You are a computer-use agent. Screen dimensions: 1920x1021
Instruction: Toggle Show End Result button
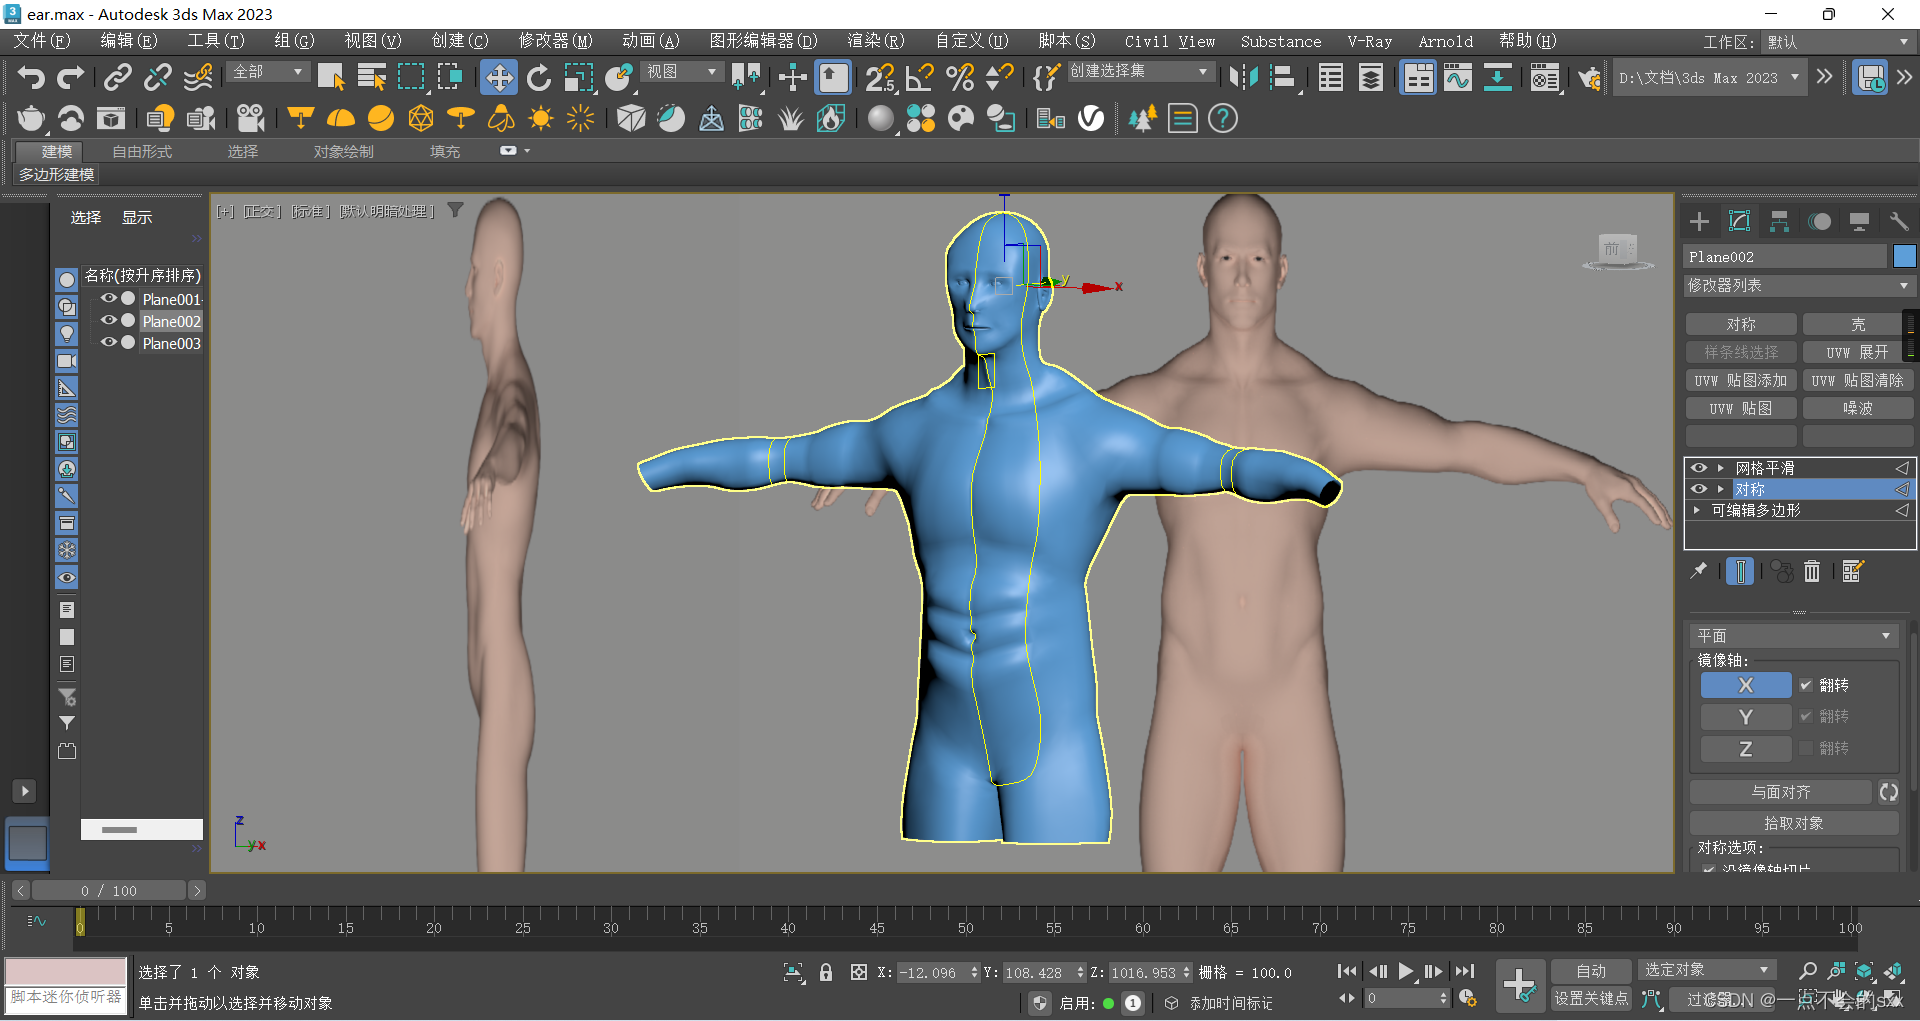(x=1740, y=571)
